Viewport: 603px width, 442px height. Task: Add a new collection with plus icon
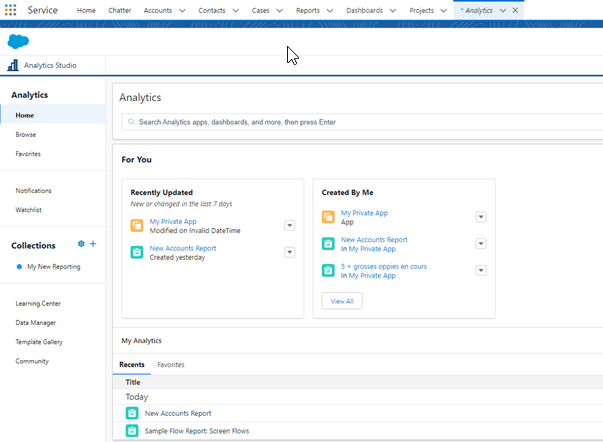[93, 244]
